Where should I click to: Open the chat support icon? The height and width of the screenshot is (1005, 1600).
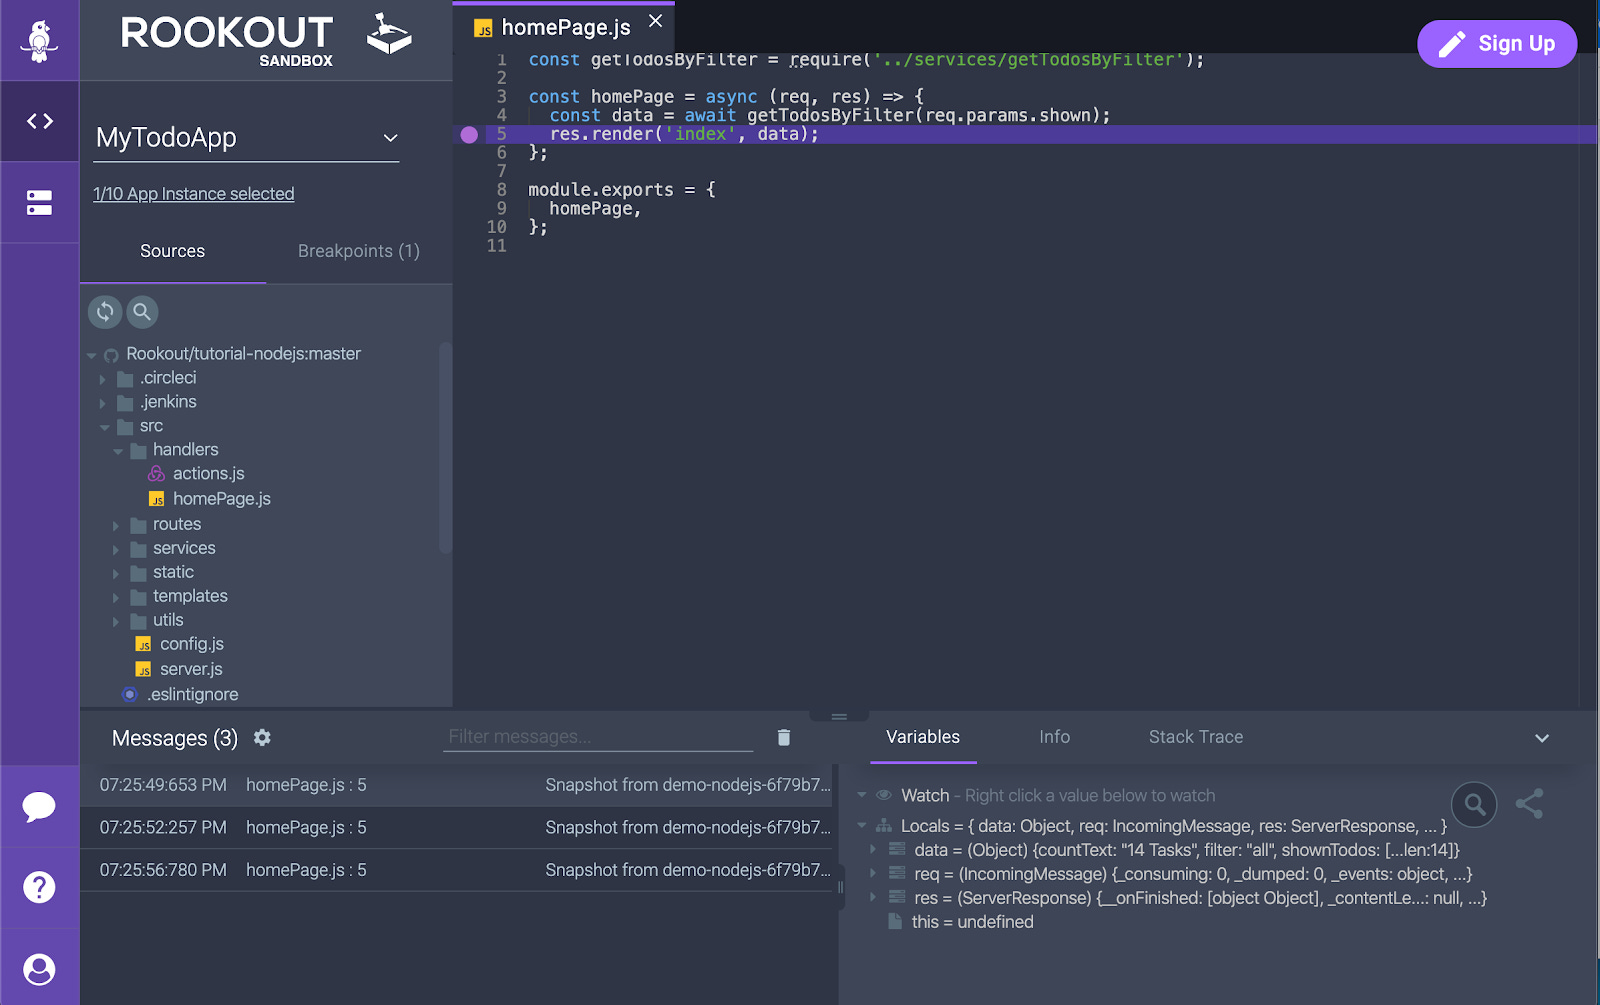point(40,806)
